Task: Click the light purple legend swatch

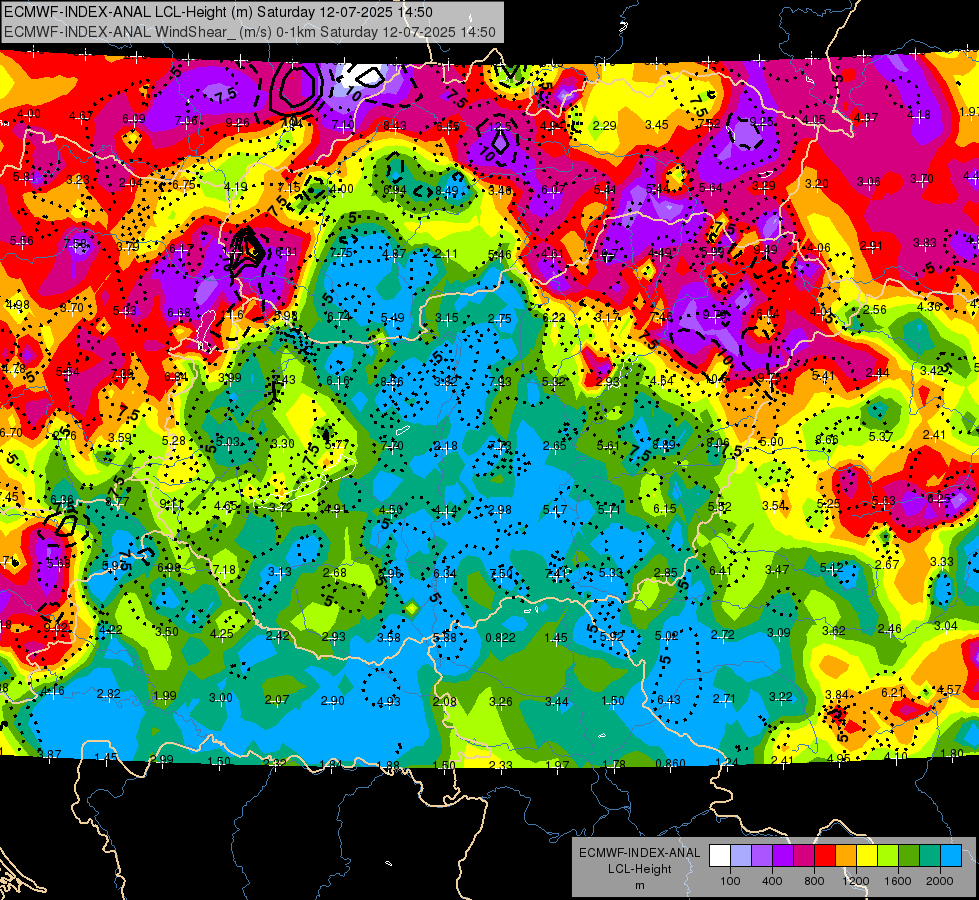Action: tap(762, 855)
